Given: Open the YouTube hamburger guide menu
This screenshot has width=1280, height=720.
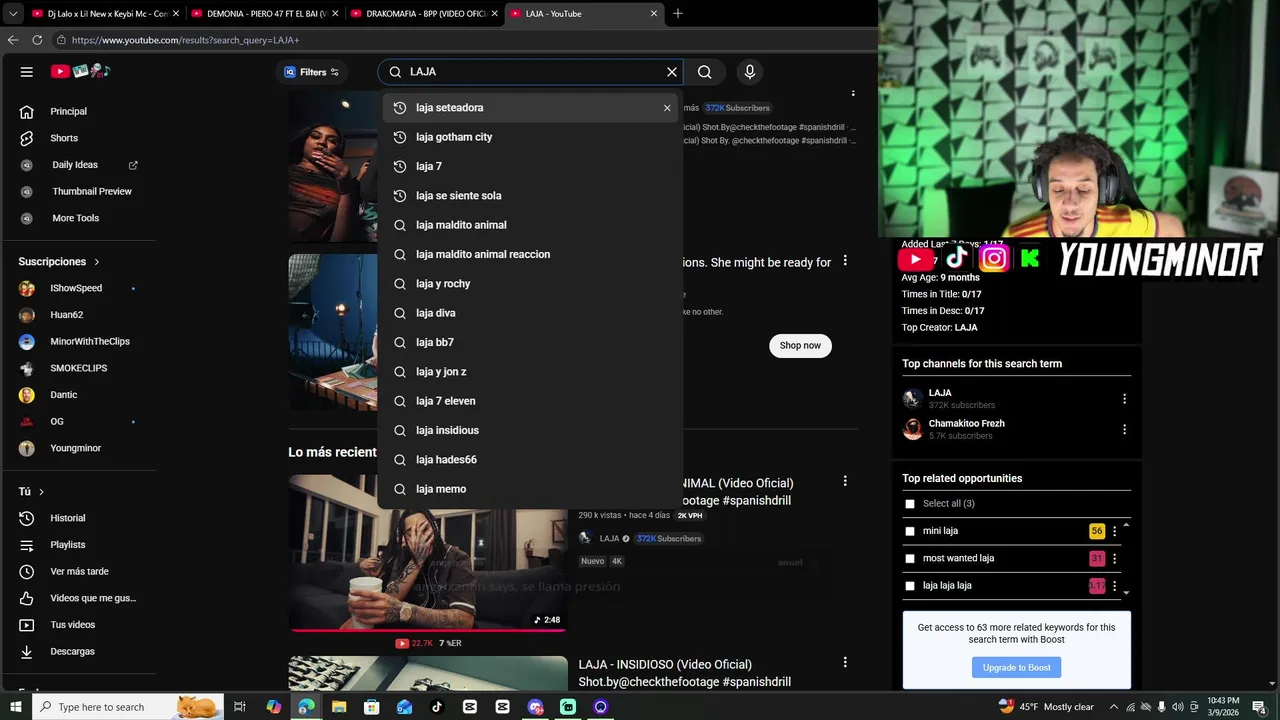Looking at the screenshot, I should 27,72.
